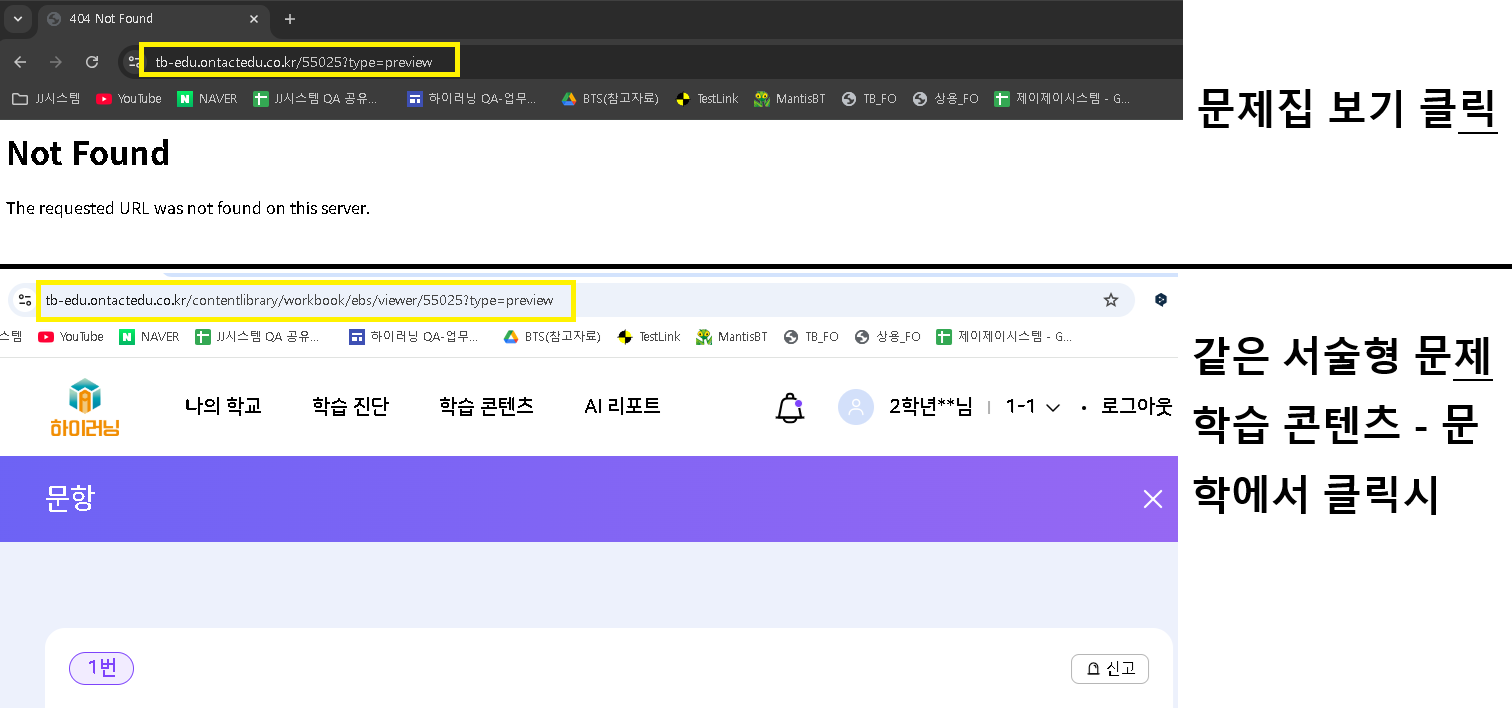Click the back arrow in top browser
1512x708 pixels.
pos(20,62)
